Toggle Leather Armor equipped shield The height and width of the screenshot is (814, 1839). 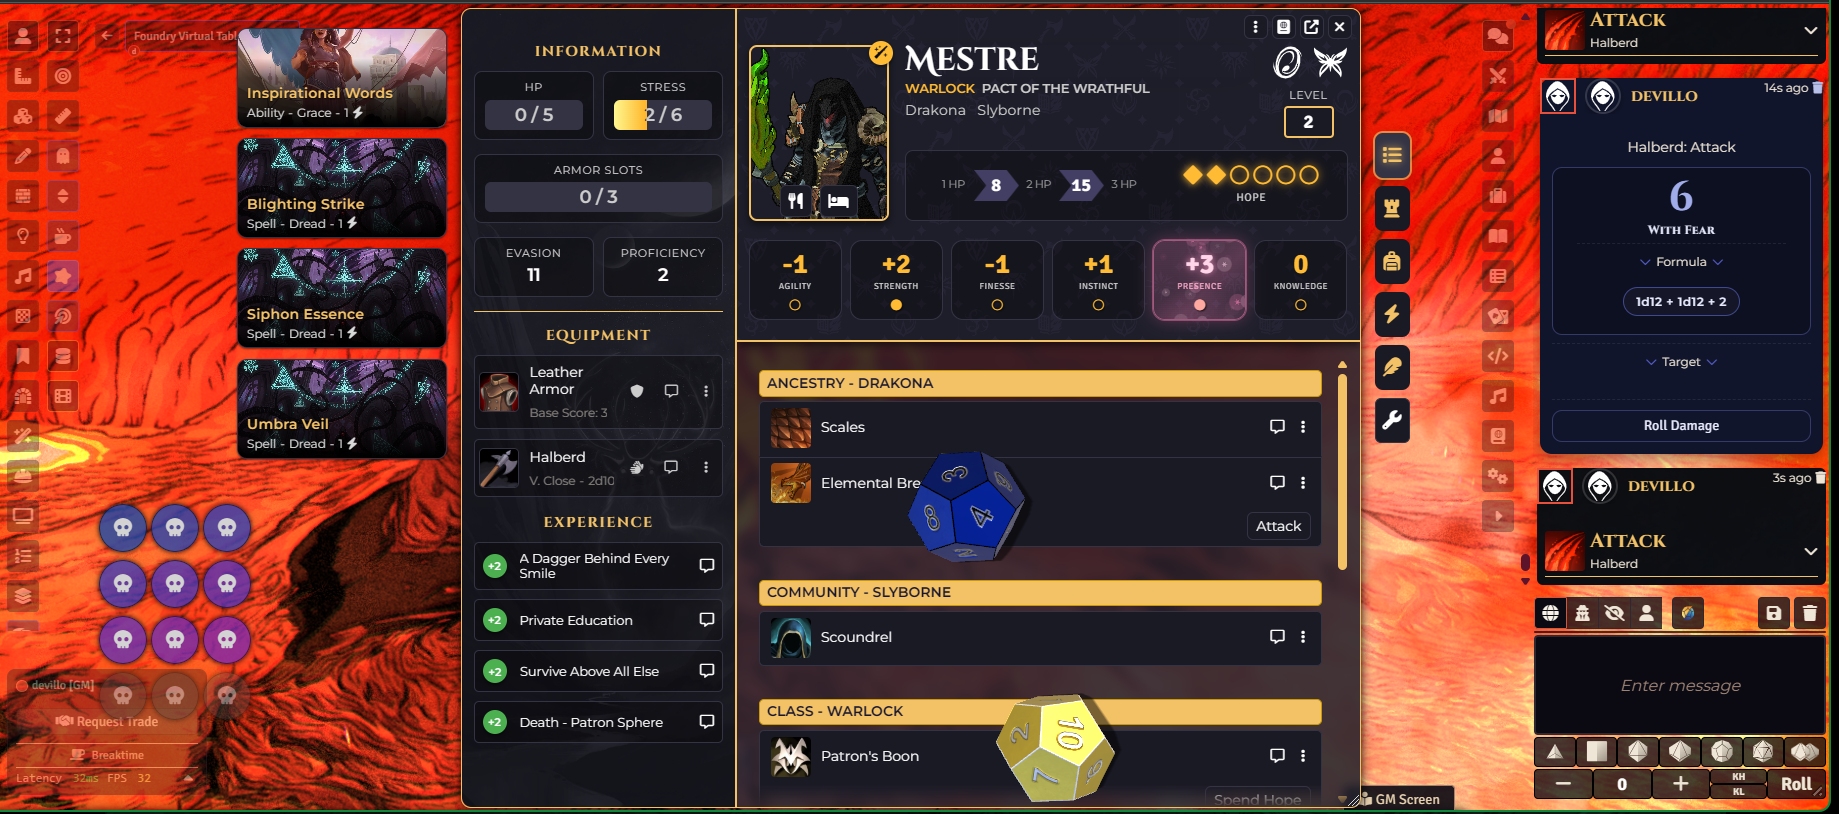pyautogui.click(x=637, y=391)
